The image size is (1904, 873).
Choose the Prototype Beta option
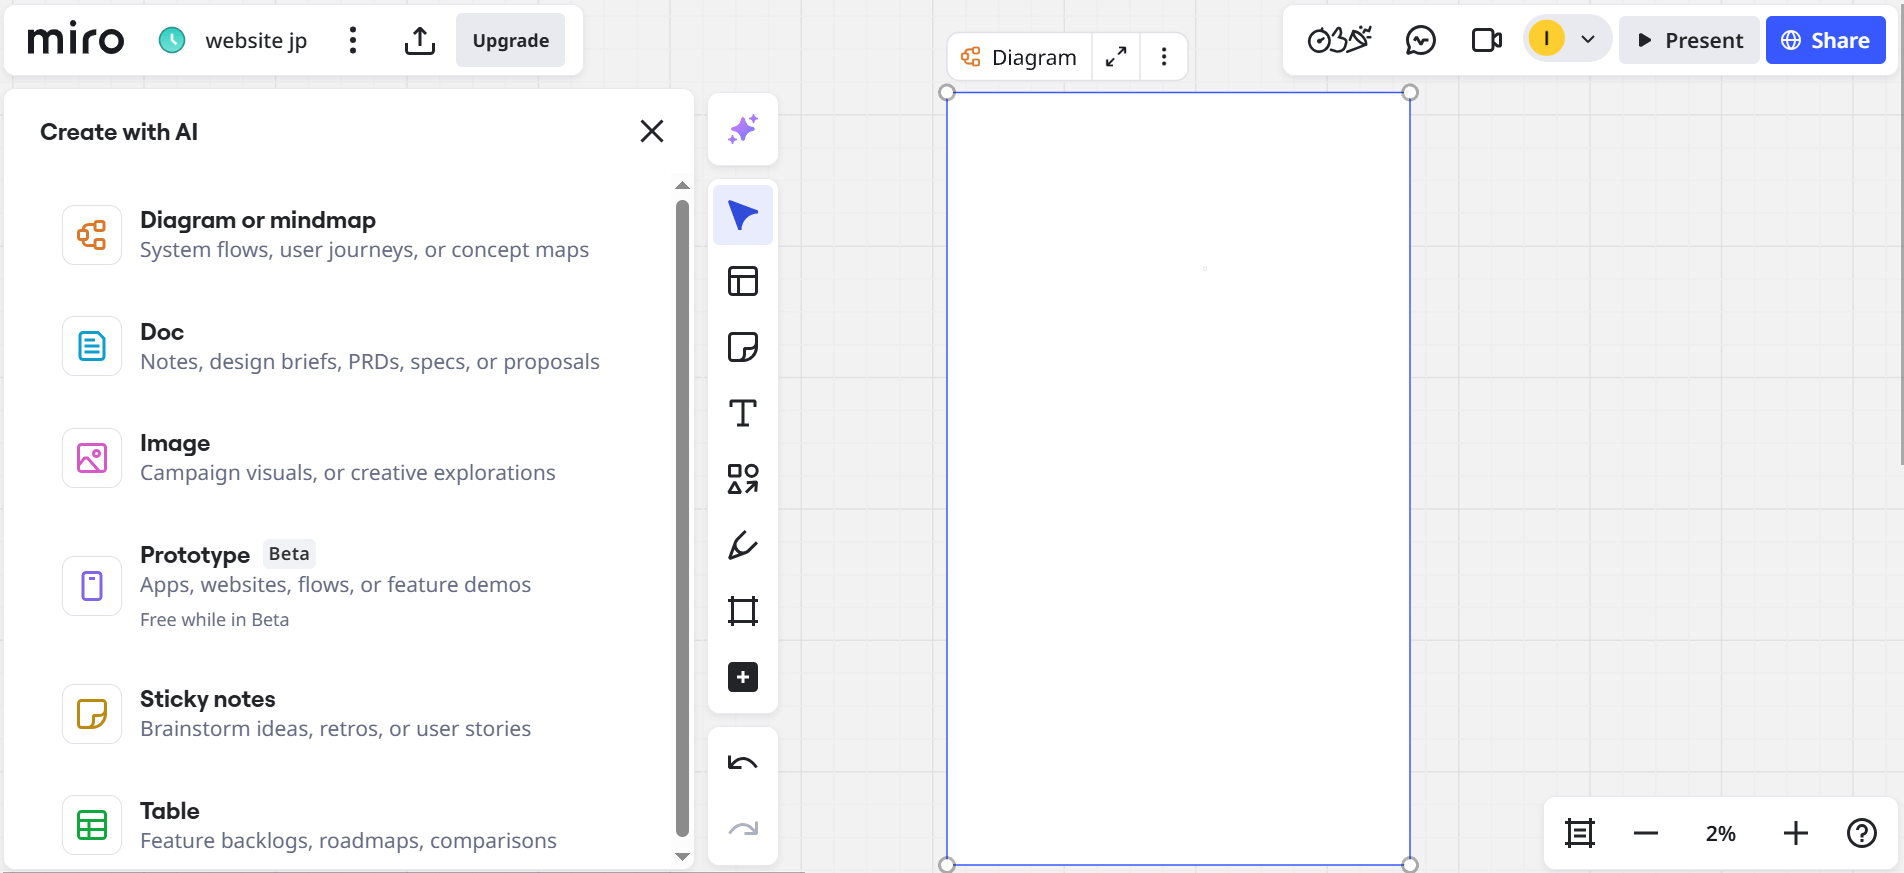(x=340, y=586)
